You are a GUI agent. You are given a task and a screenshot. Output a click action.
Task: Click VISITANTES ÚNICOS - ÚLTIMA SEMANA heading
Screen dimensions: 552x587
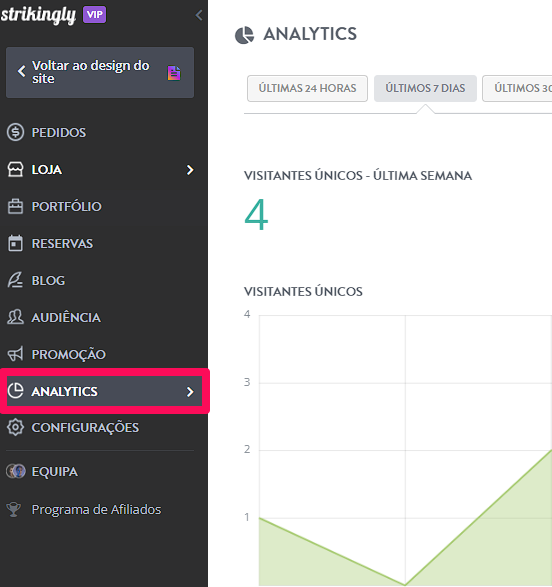(x=358, y=175)
